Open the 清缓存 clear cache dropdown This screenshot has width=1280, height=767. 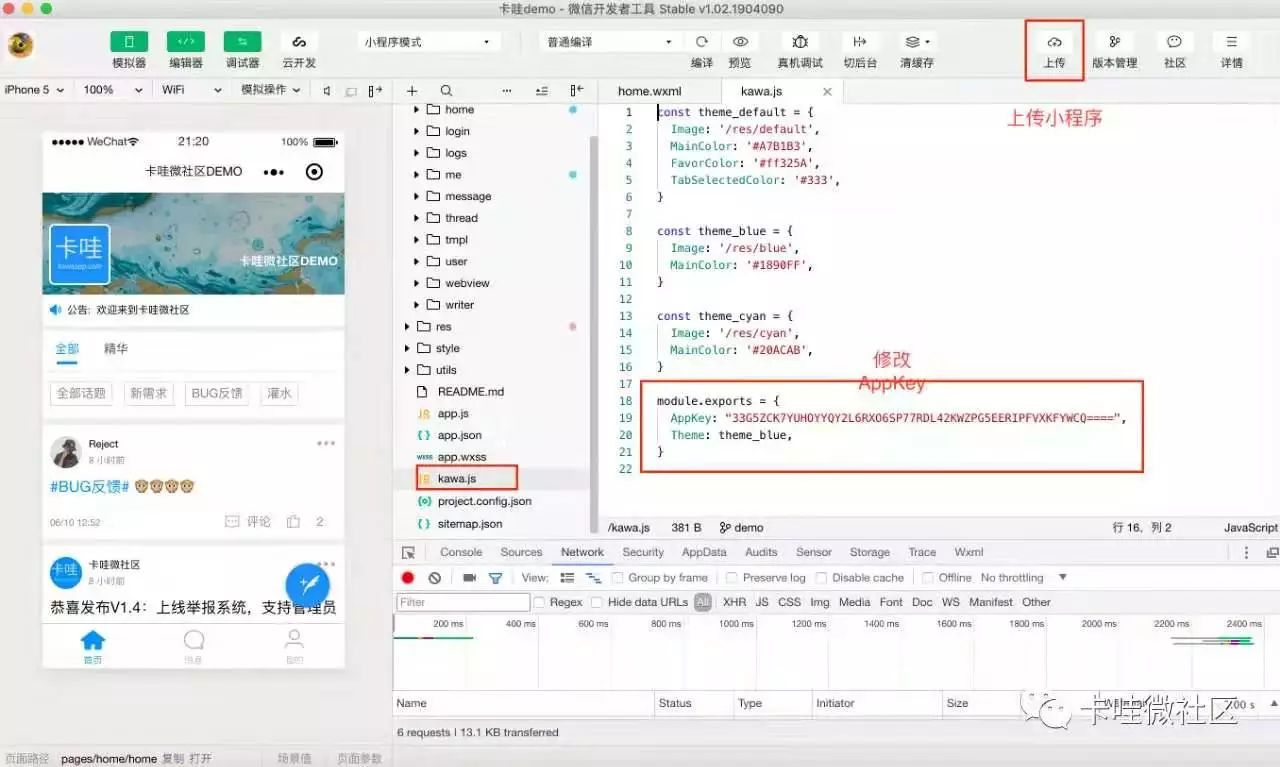pos(916,42)
